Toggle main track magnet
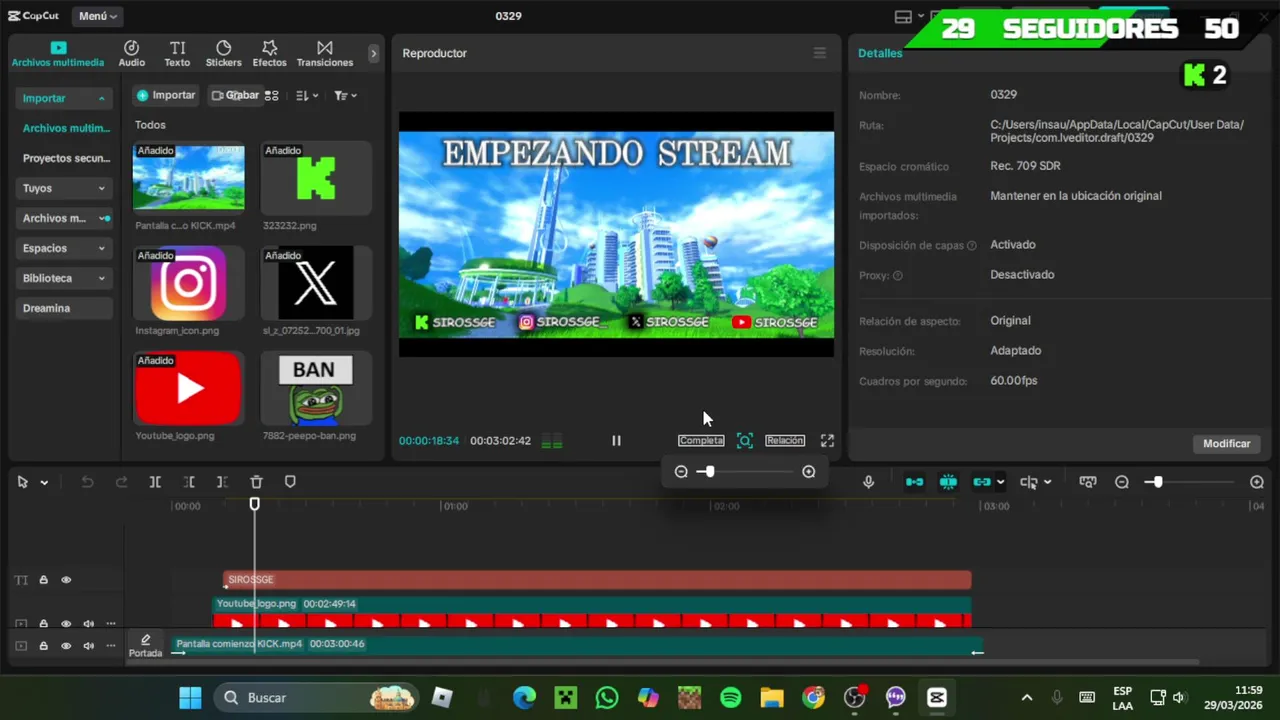Image resolution: width=1280 pixels, height=720 pixels. click(x=914, y=482)
